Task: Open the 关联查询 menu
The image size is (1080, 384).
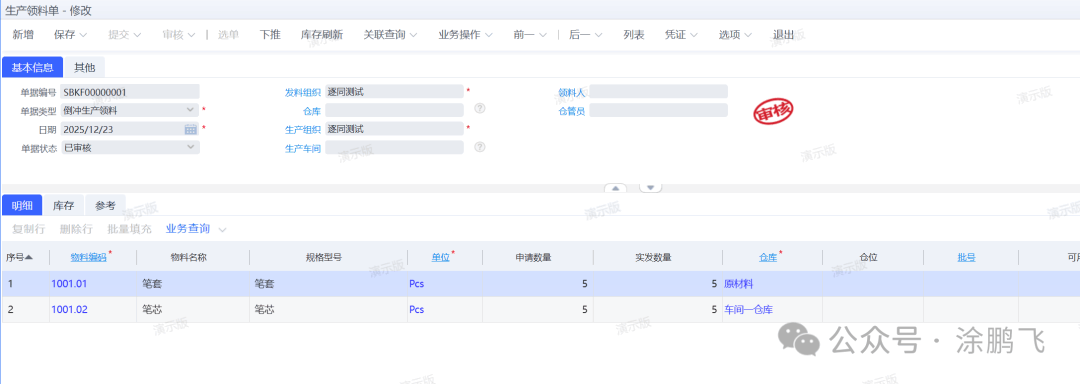Action: pyautogui.click(x=391, y=34)
